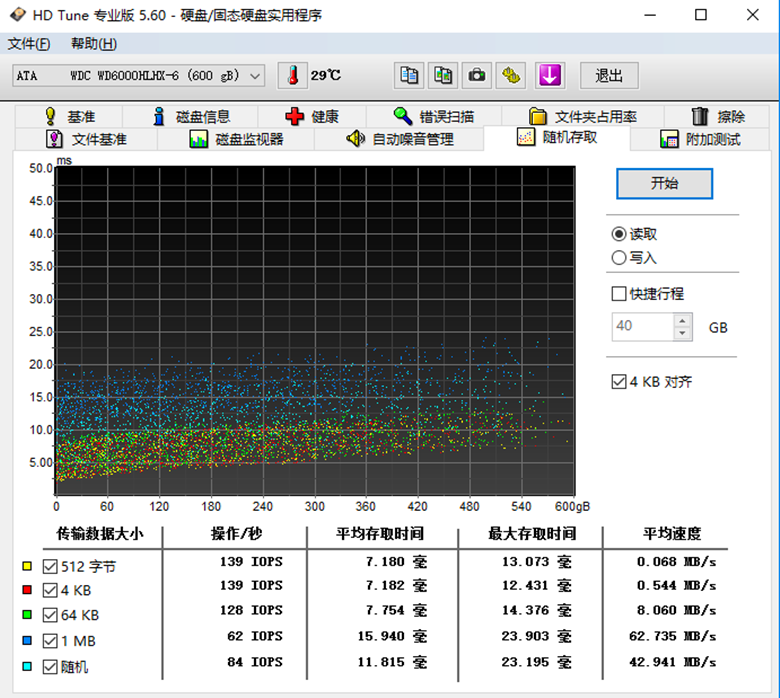Click the 40 GB input field

pos(643,327)
